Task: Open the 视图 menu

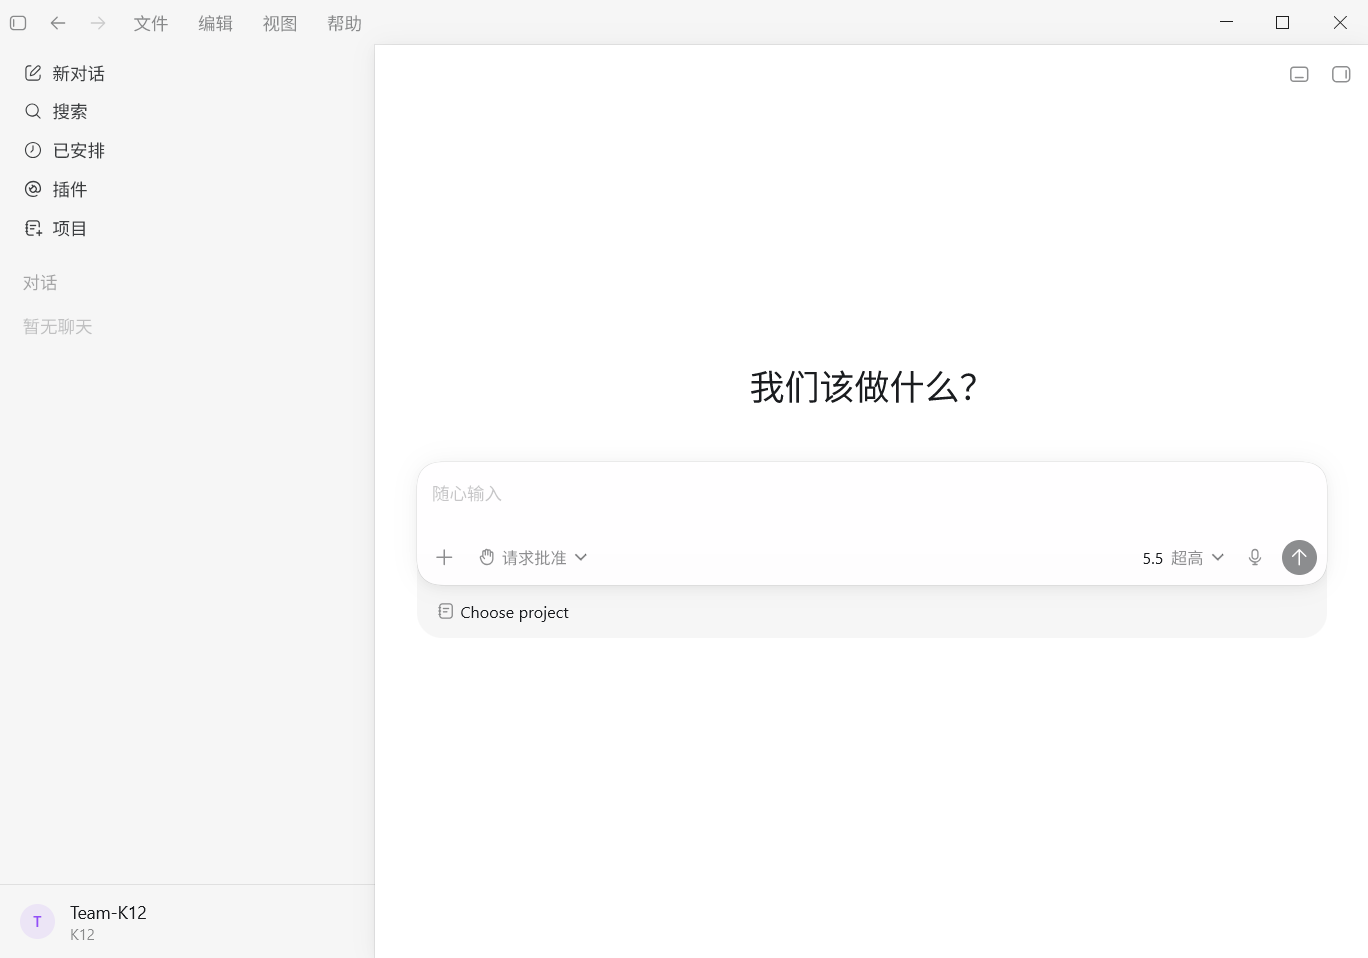Action: [280, 23]
